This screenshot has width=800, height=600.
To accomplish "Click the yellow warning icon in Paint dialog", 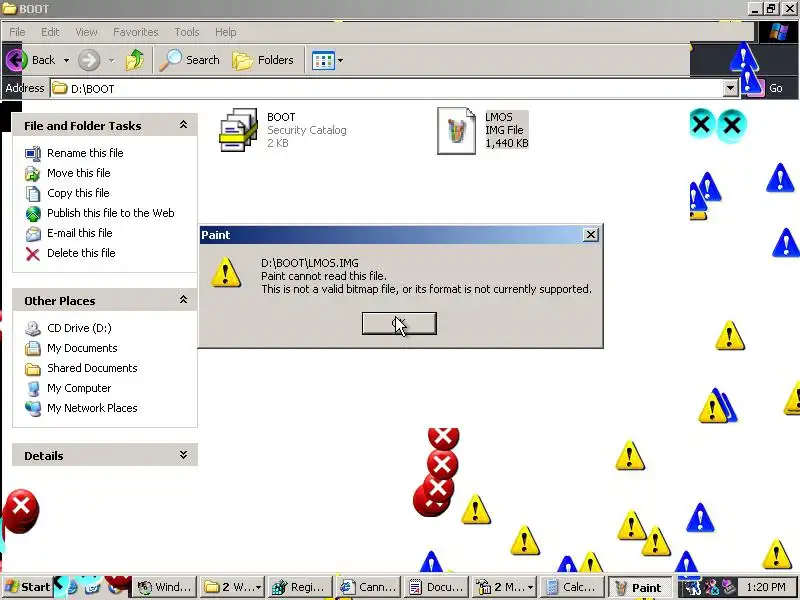I will point(226,272).
